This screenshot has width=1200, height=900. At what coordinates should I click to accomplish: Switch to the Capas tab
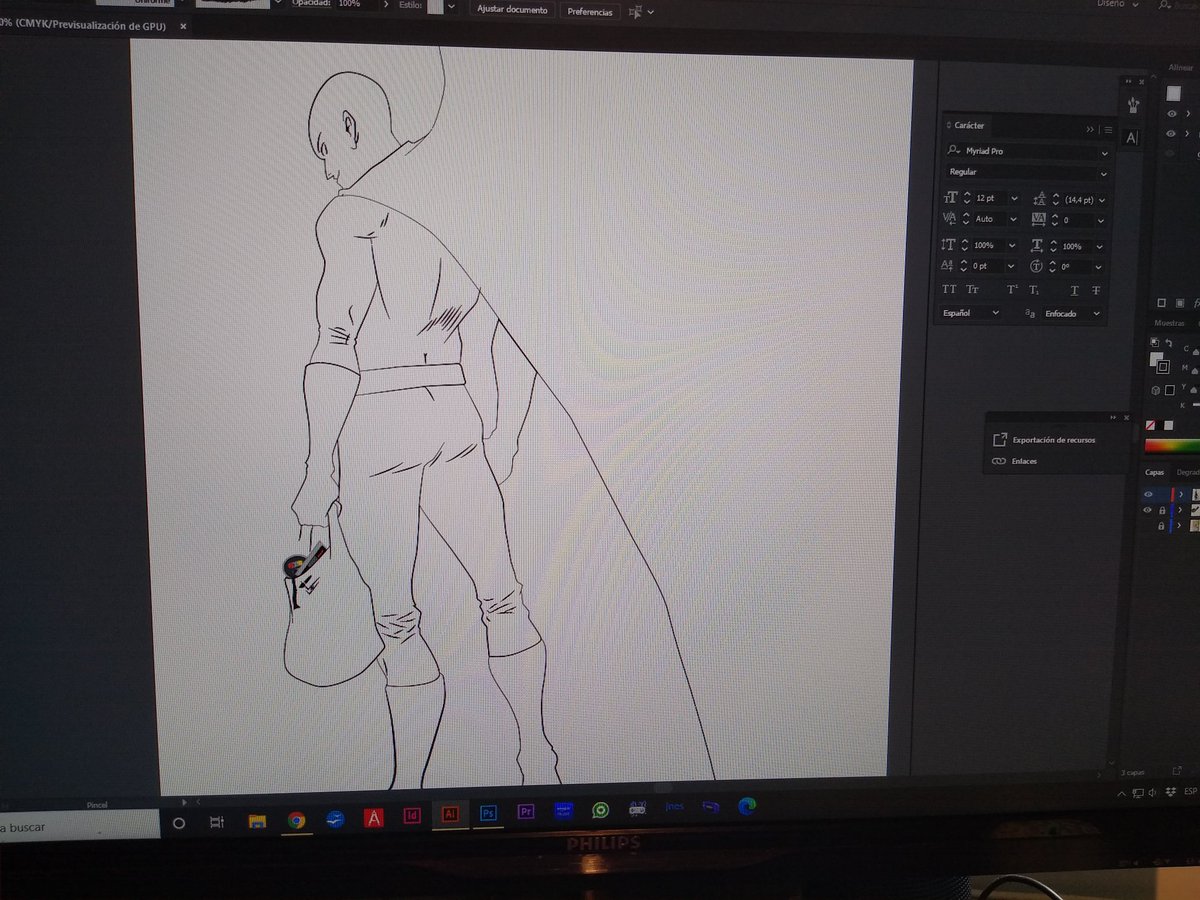[x=1154, y=473]
